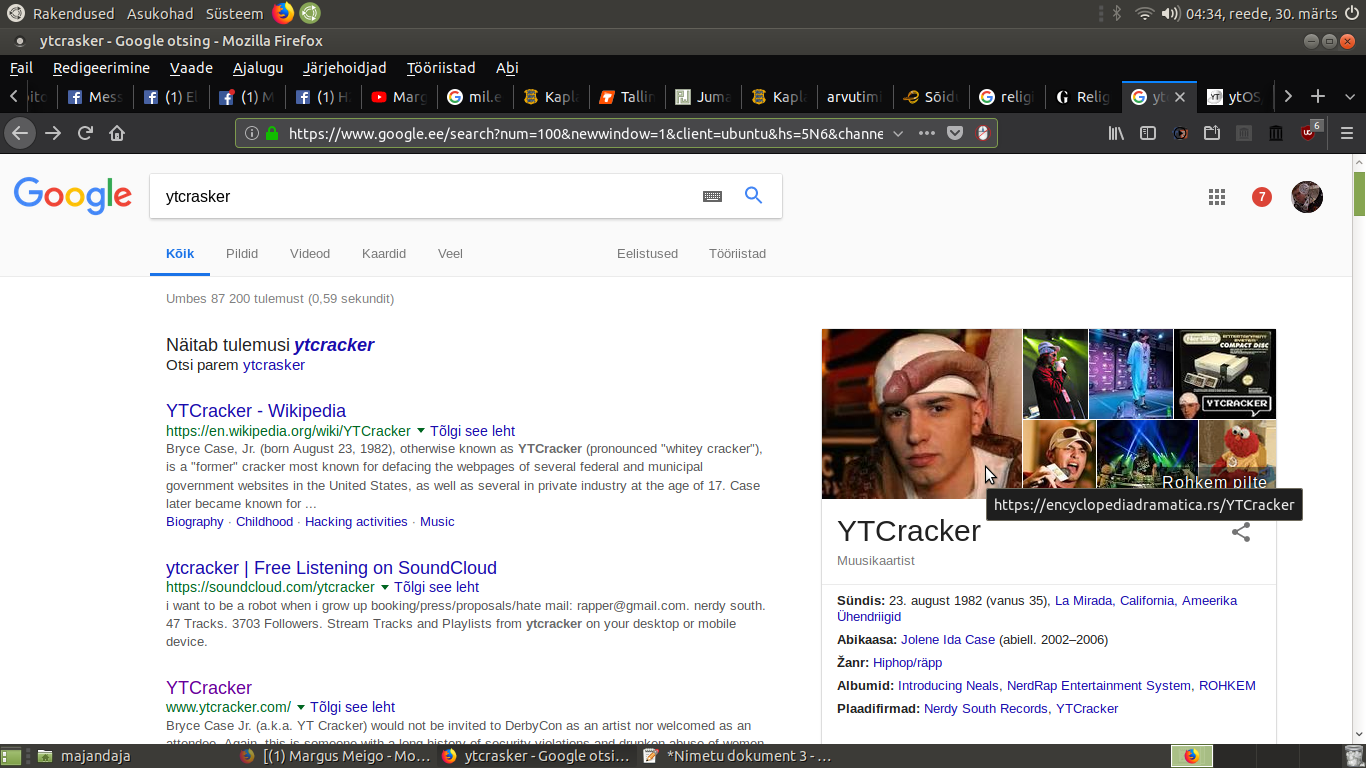Open the on-screen keyboard in search box
The height and width of the screenshot is (768, 1366).
(712, 197)
